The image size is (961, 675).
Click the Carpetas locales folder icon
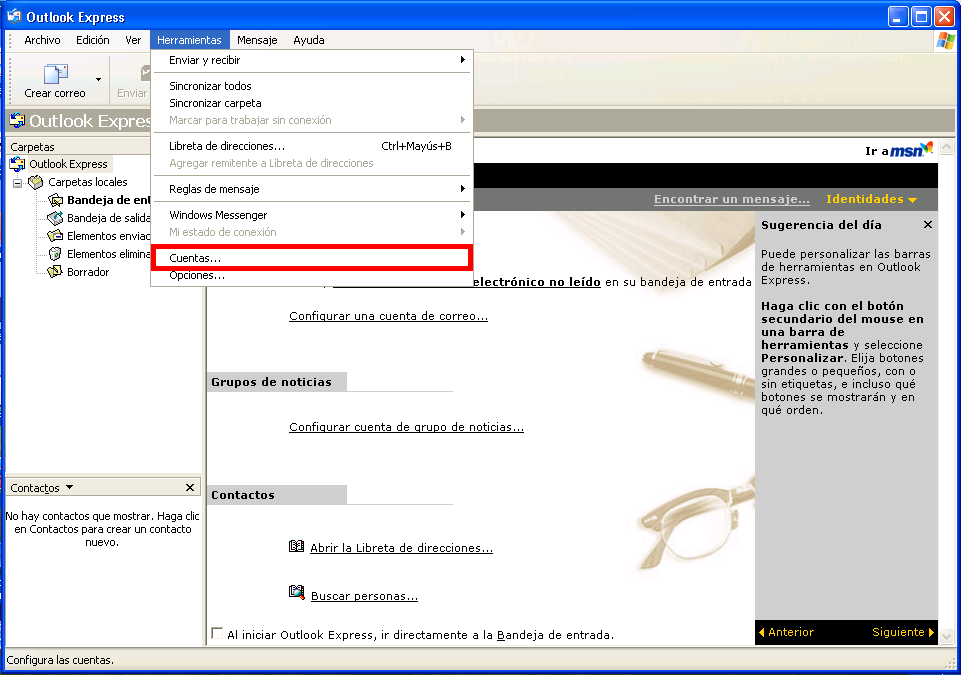[36, 182]
